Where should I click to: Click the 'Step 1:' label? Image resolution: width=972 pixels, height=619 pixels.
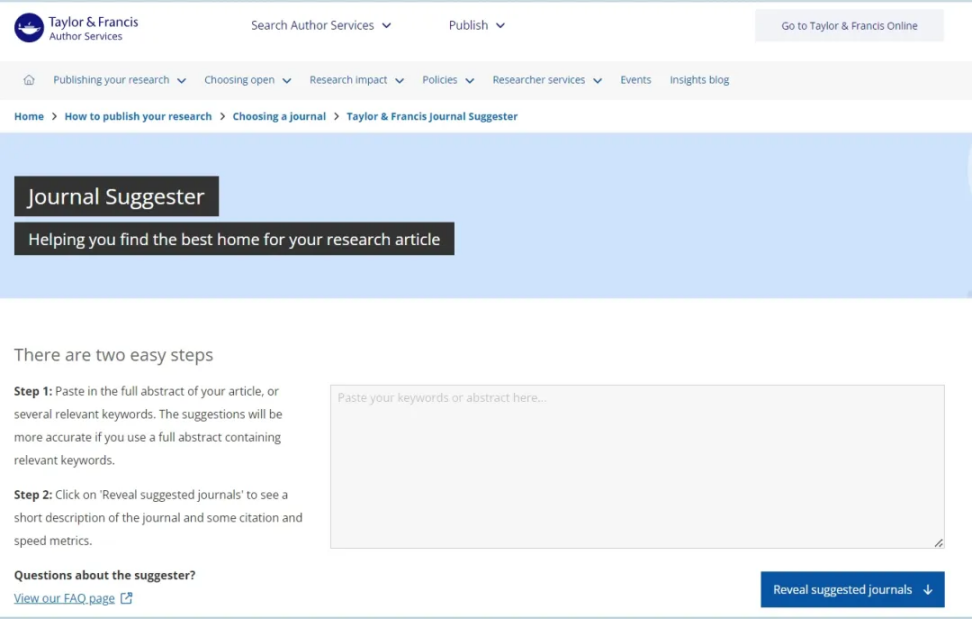[33, 391]
